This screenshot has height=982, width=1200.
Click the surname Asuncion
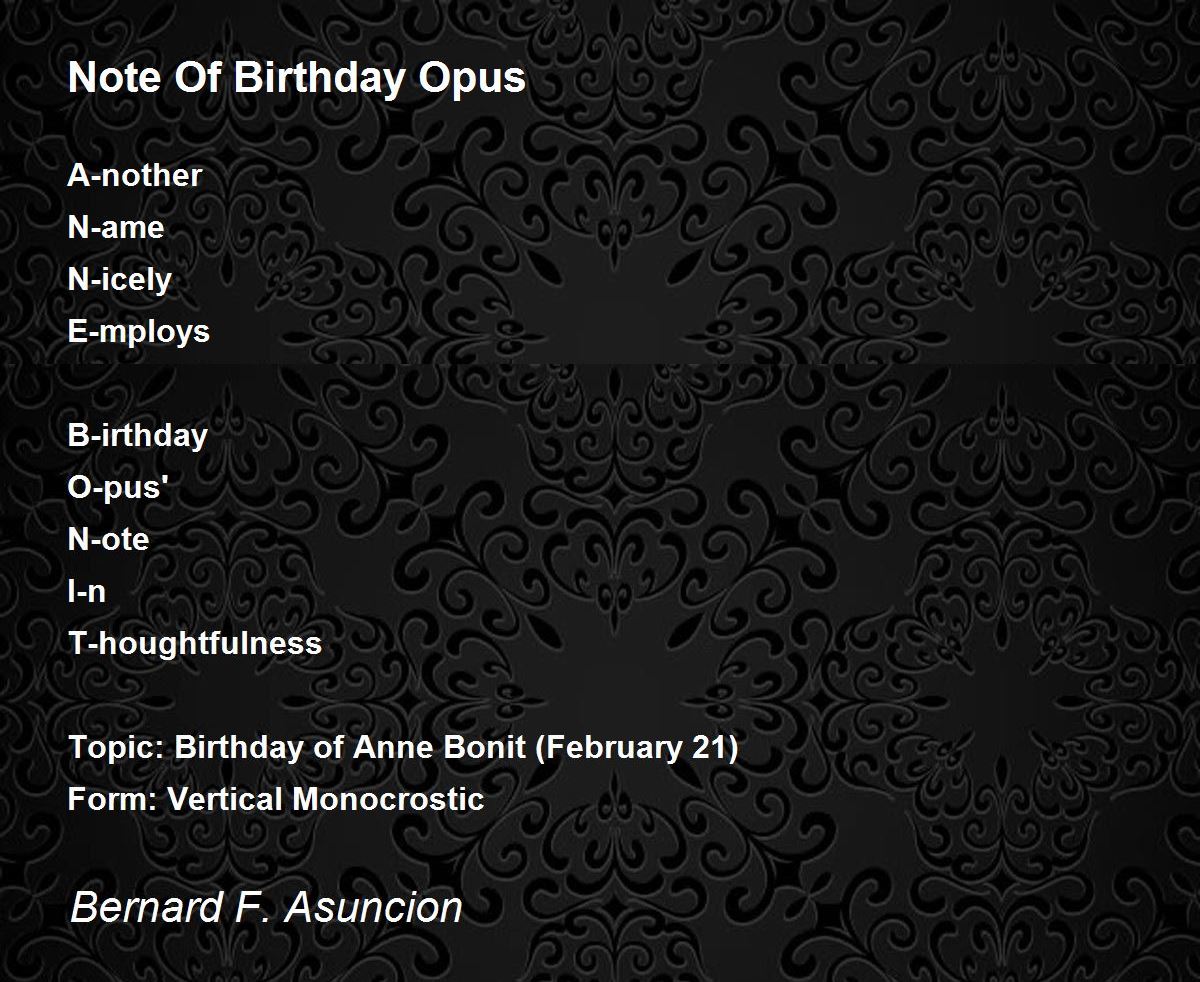[x=374, y=908]
